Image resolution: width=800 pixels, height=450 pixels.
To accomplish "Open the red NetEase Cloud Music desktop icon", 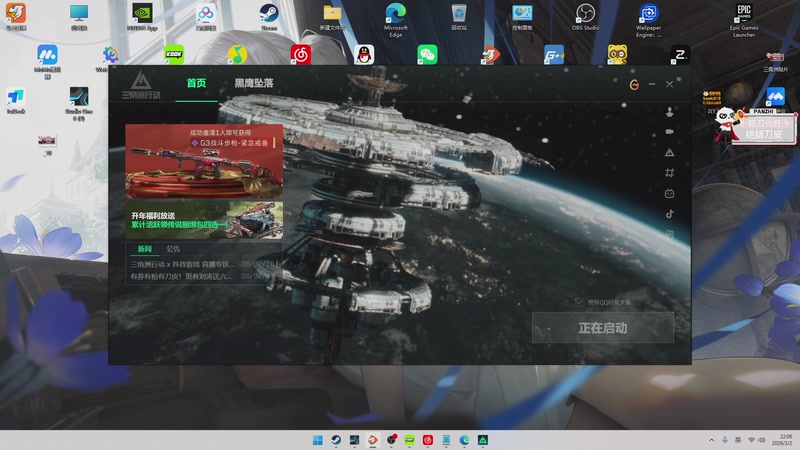I will click(301, 55).
